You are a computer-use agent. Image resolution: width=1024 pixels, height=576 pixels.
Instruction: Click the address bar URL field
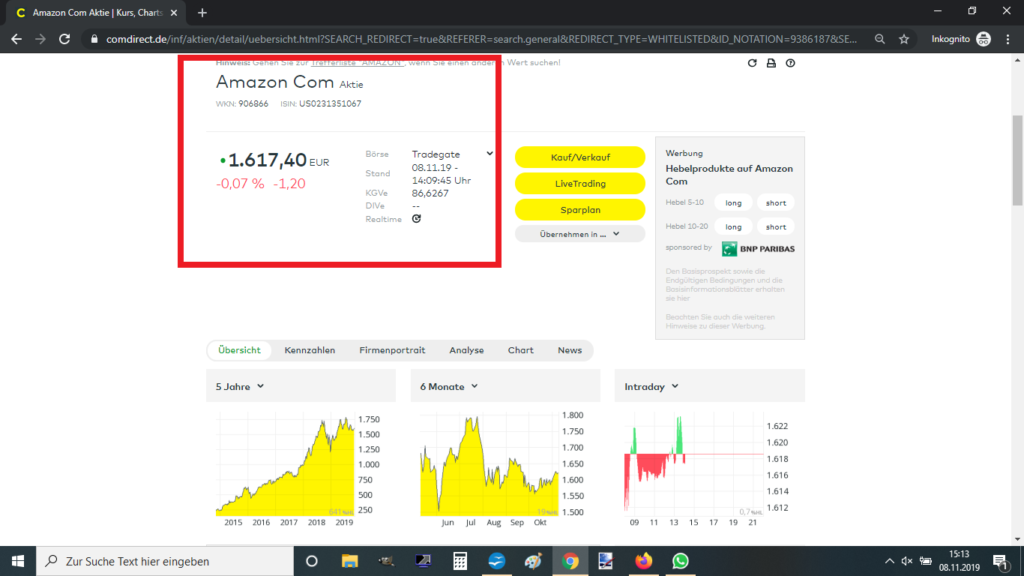coord(481,39)
